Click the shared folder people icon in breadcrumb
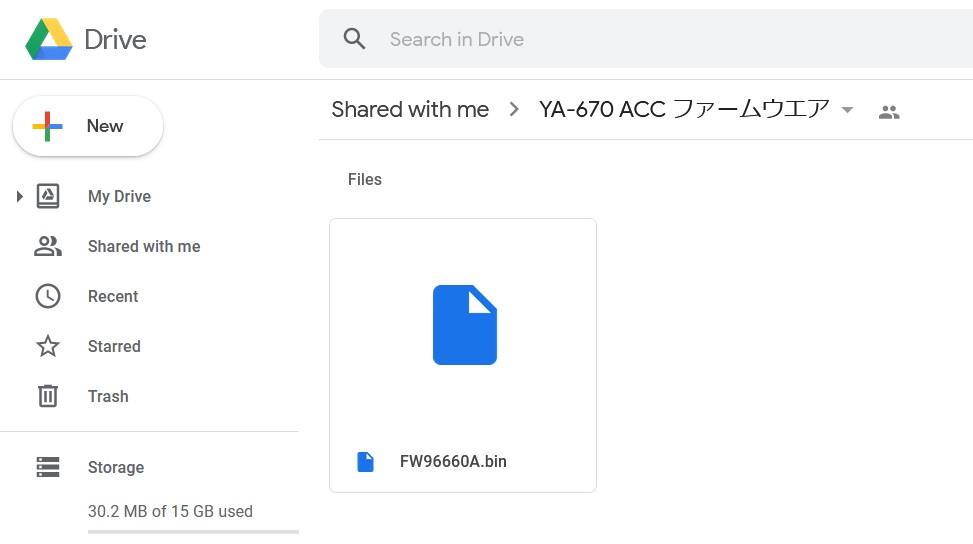This screenshot has width=973, height=544. point(889,112)
